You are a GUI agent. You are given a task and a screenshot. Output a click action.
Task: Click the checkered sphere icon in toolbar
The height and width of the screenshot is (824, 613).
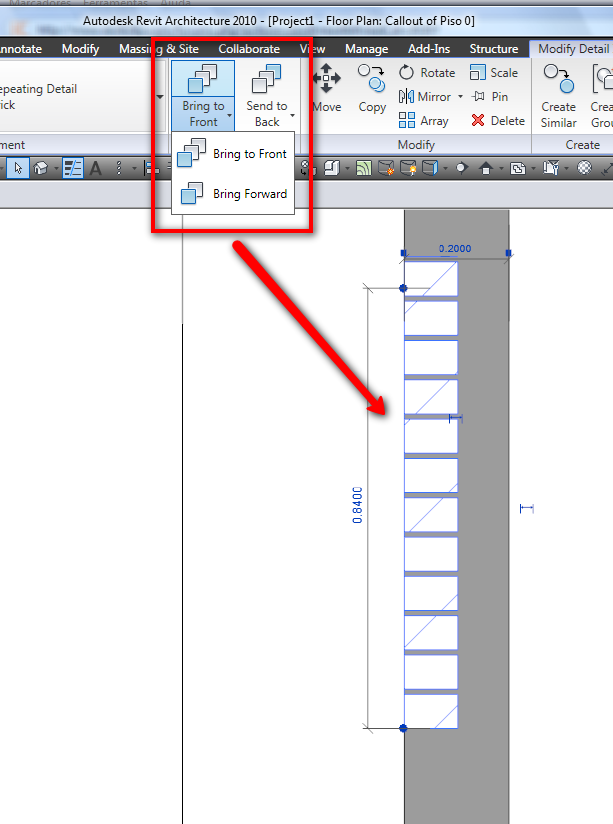click(x=584, y=168)
